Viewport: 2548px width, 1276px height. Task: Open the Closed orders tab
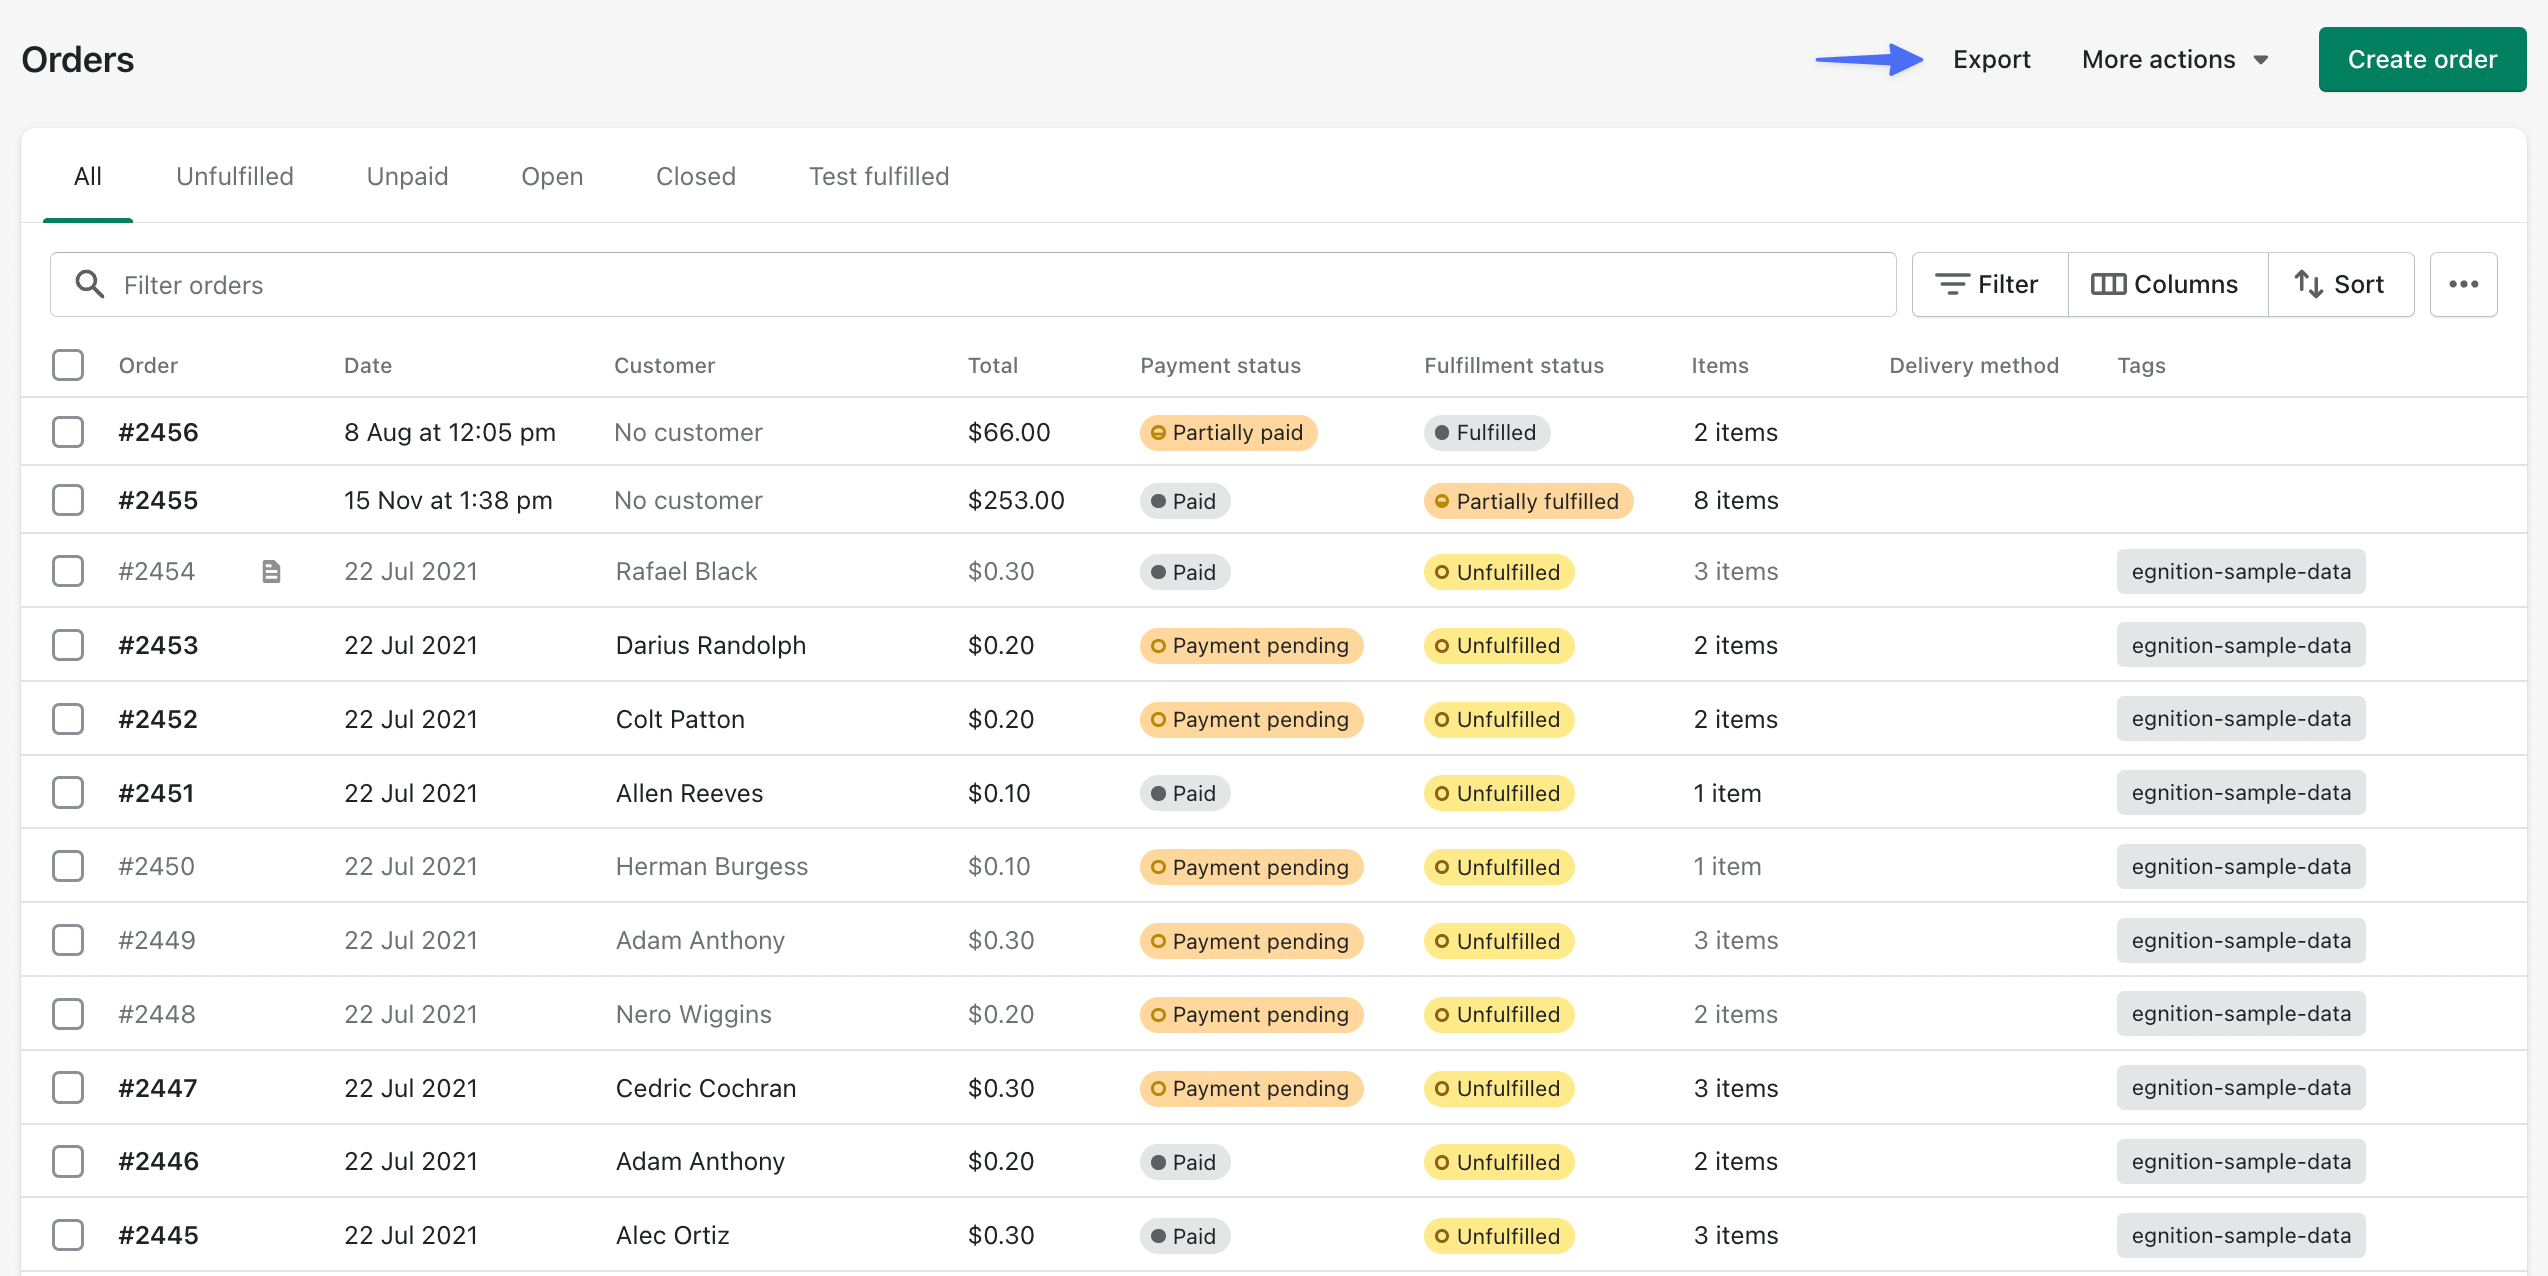pyautogui.click(x=695, y=176)
